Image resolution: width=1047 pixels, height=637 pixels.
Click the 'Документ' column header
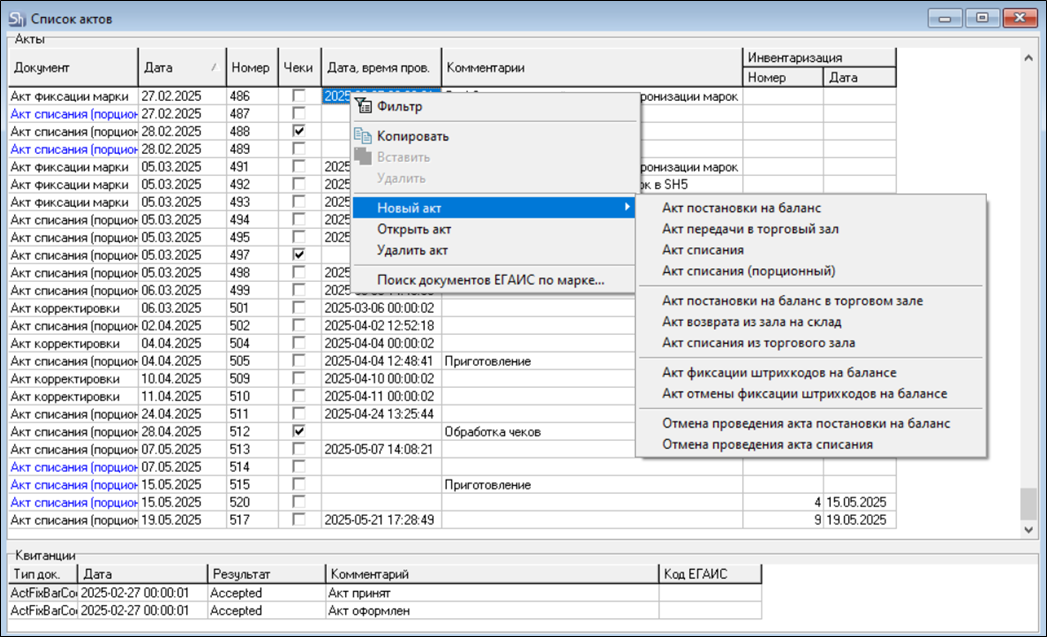click(72, 68)
